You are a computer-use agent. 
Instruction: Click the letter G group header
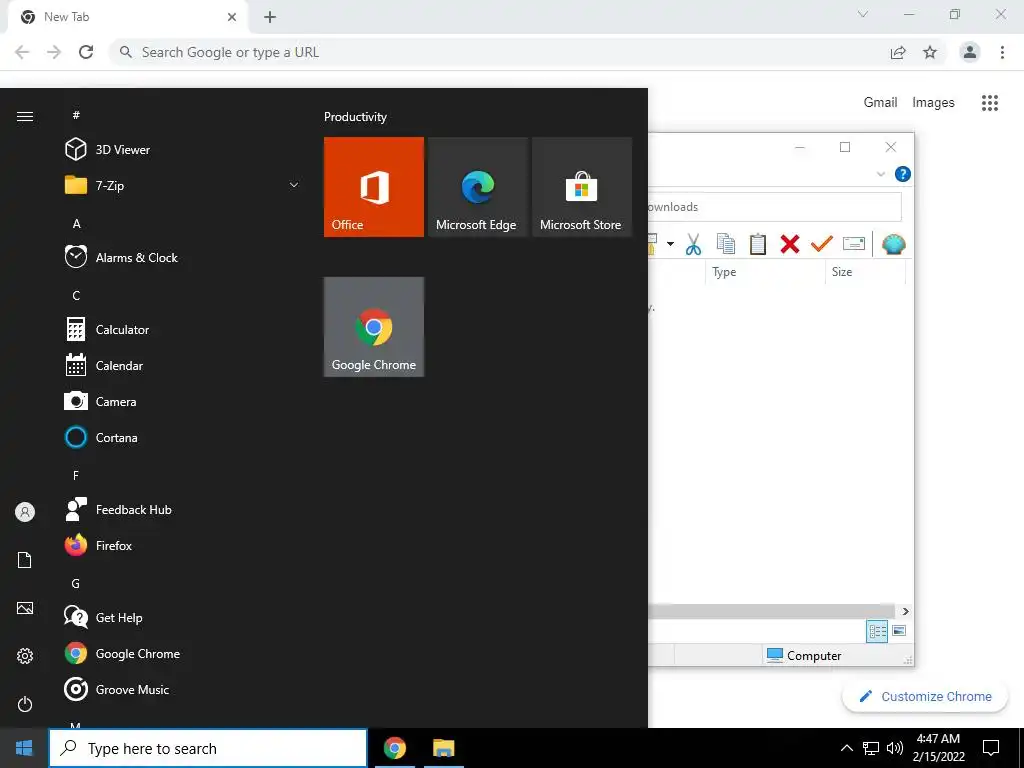tap(76, 584)
